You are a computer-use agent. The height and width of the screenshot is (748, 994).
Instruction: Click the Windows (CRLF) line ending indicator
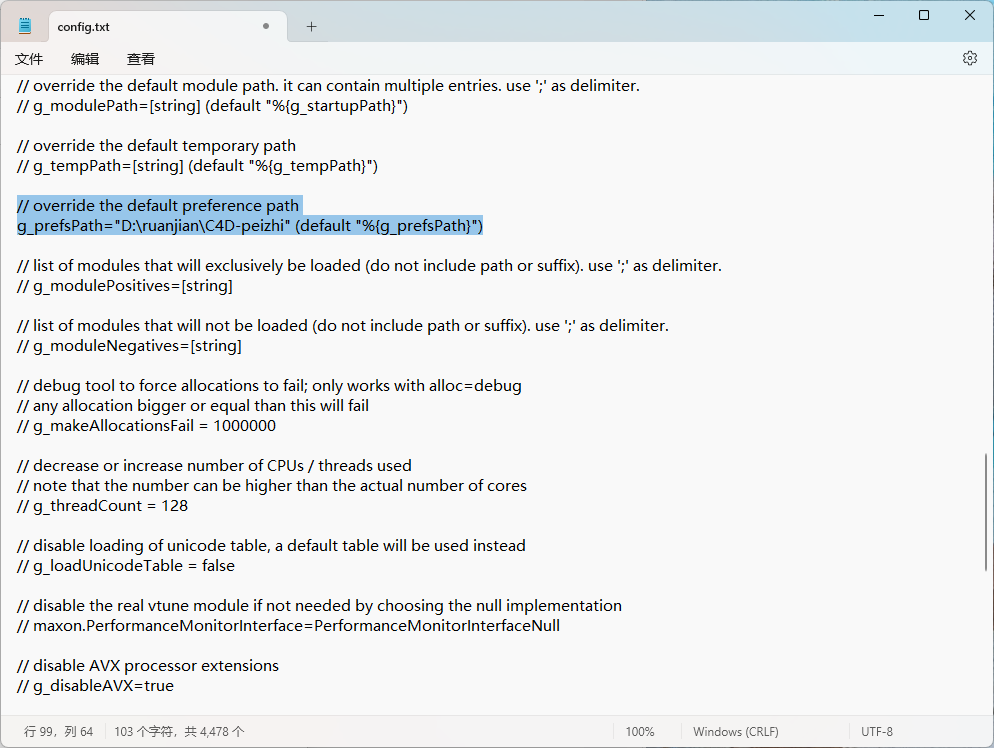(x=735, y=732)
